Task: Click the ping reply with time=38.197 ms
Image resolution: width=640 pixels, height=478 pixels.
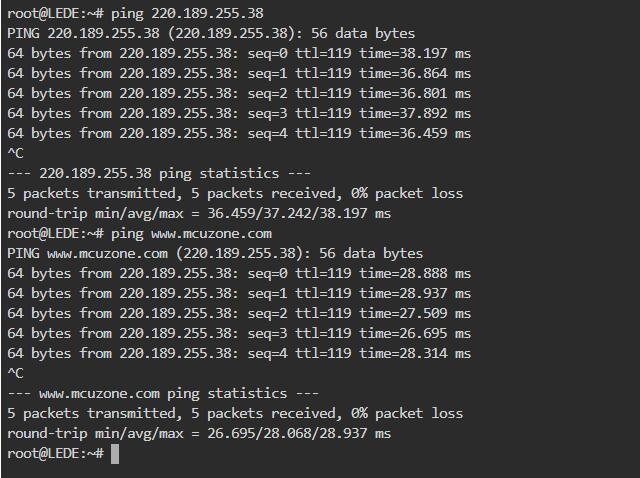Action: pyautogui.click(x=238, y=53)
